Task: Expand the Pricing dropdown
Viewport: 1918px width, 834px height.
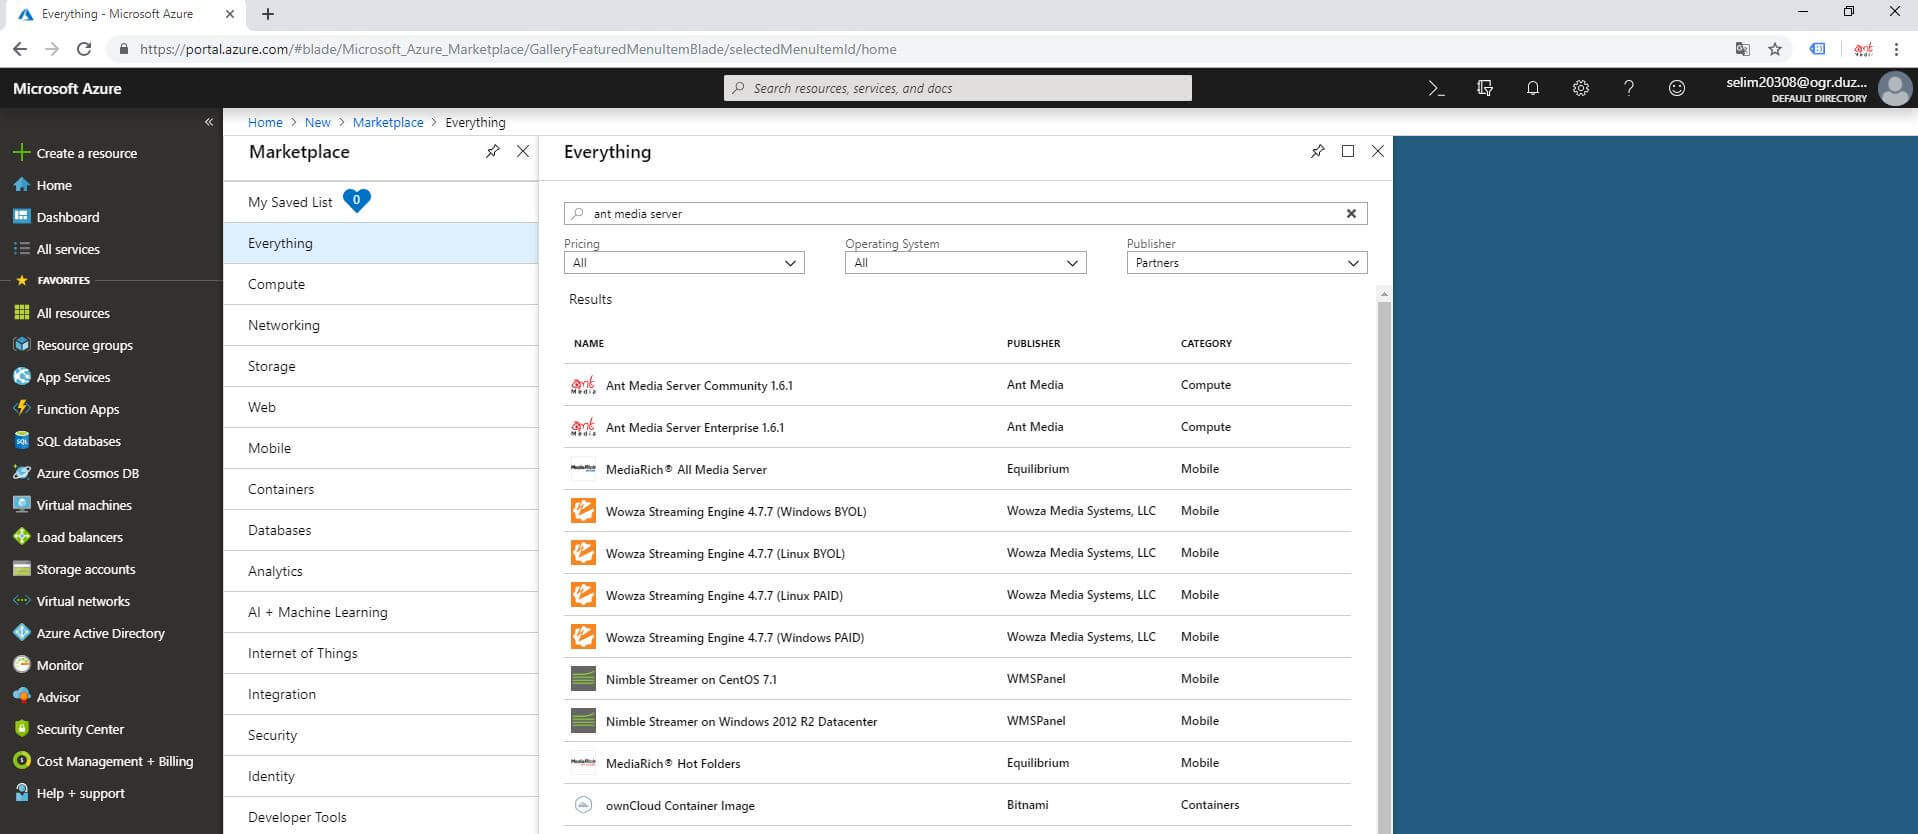Action: (684, 263)
